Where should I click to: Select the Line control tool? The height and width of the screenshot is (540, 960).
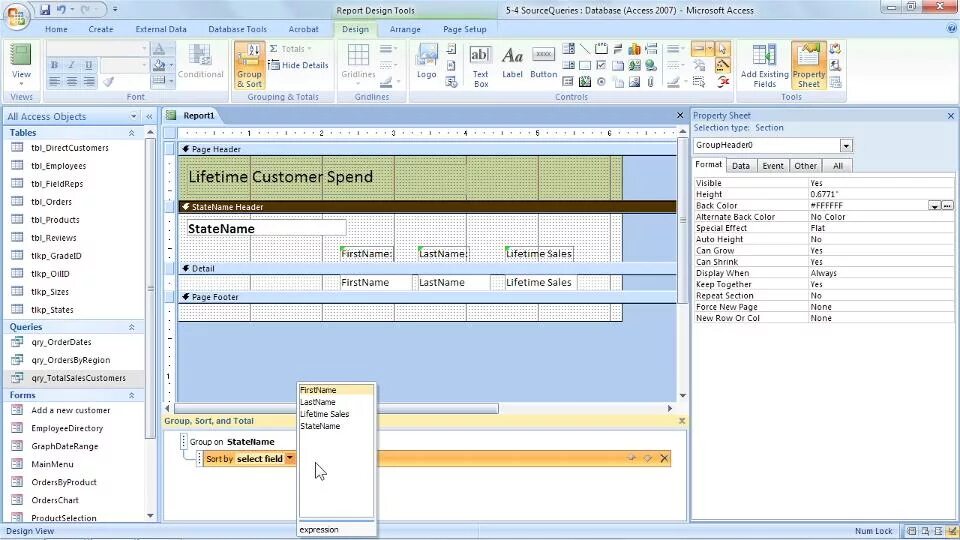click(x=585, y=49)
